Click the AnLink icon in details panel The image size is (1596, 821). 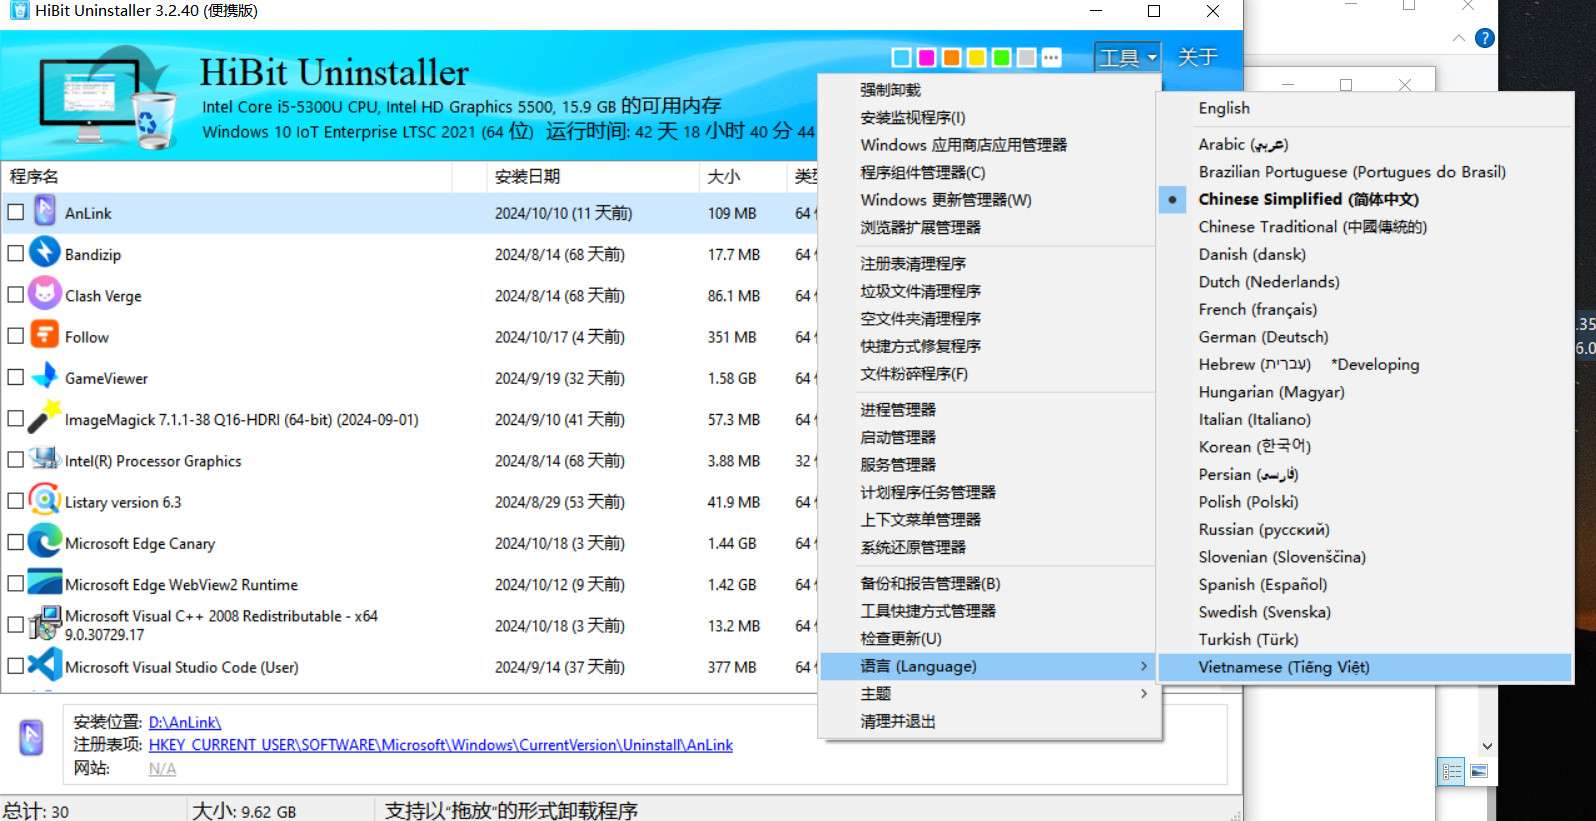point(31,739)
